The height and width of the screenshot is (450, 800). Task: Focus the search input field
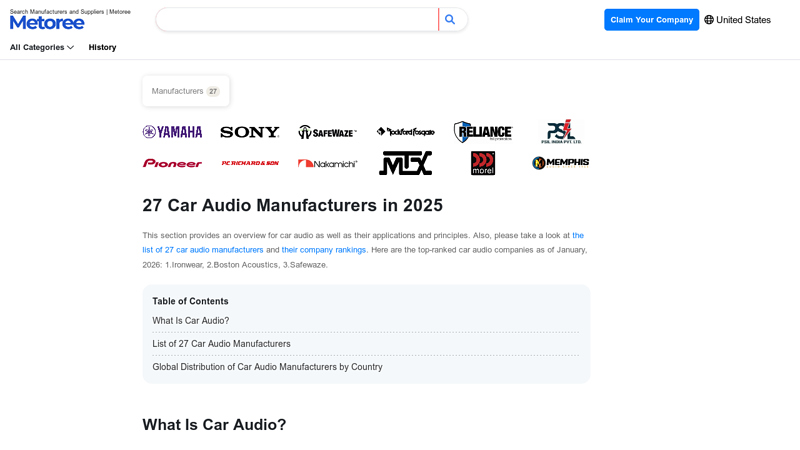tap(297, 19)
